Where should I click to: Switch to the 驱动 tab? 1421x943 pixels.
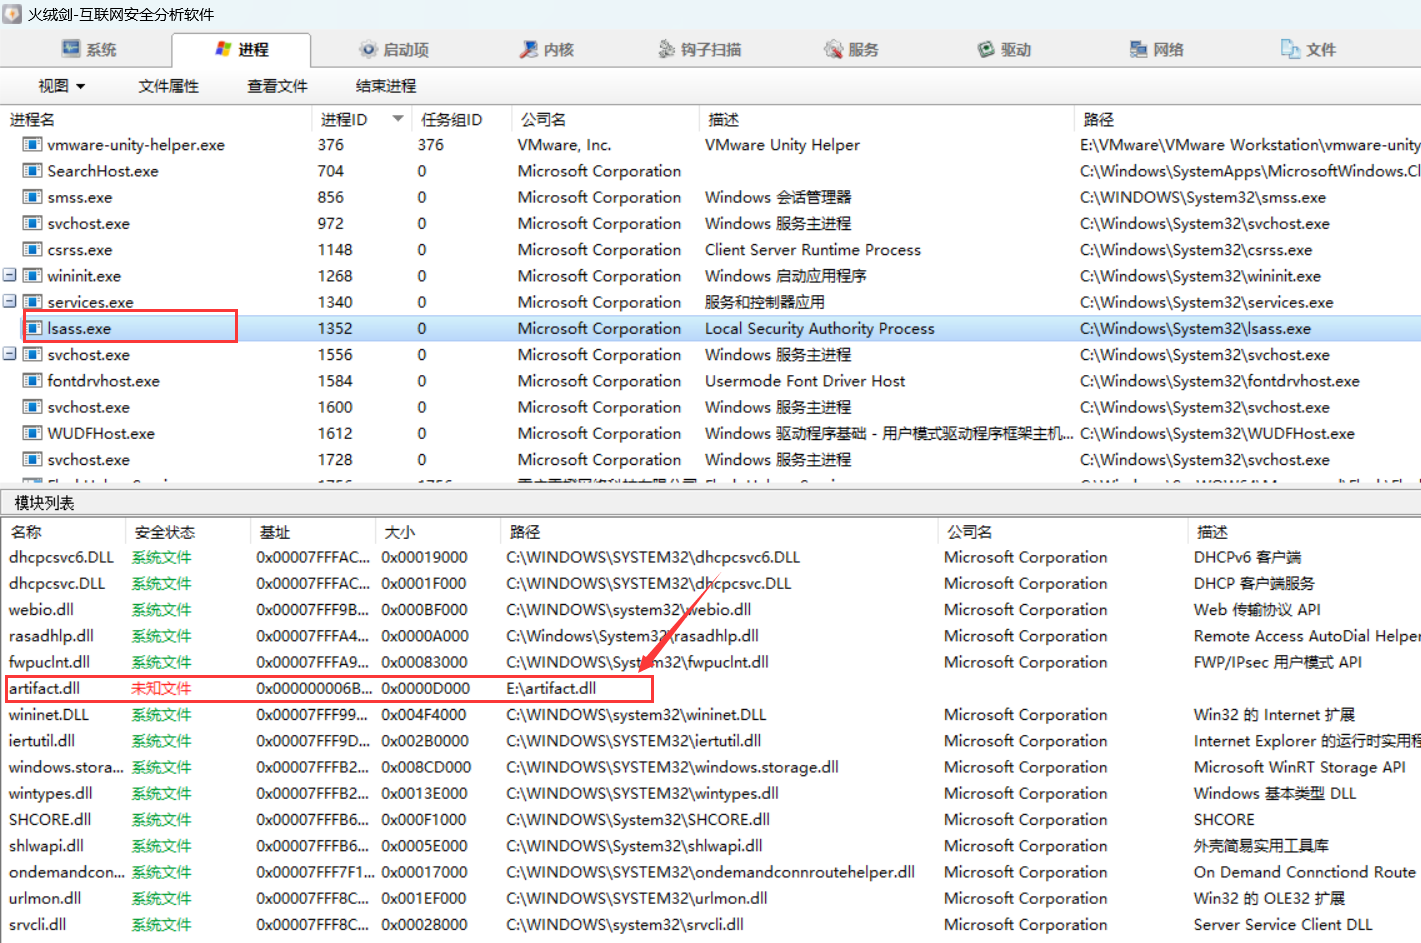click(x=1004, y=49)
